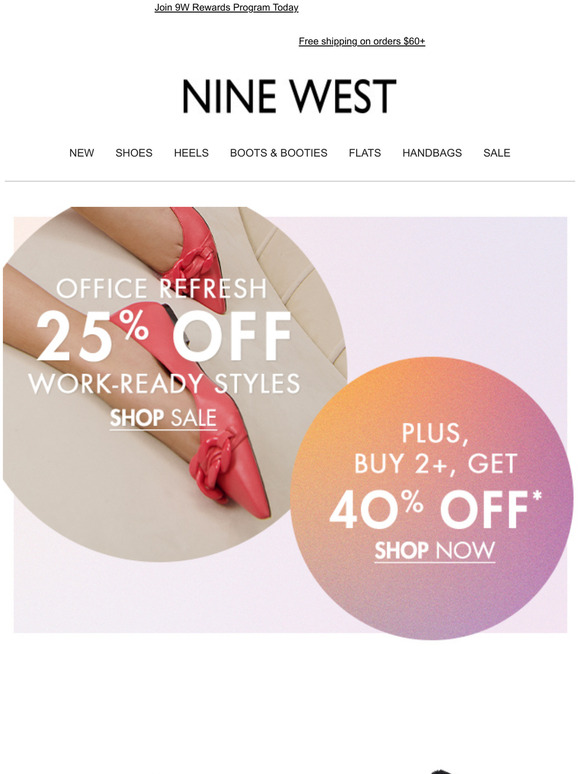Click Free shipping on orders $60+ link
This screenshot has height=774, width=580.
[362, 41]
